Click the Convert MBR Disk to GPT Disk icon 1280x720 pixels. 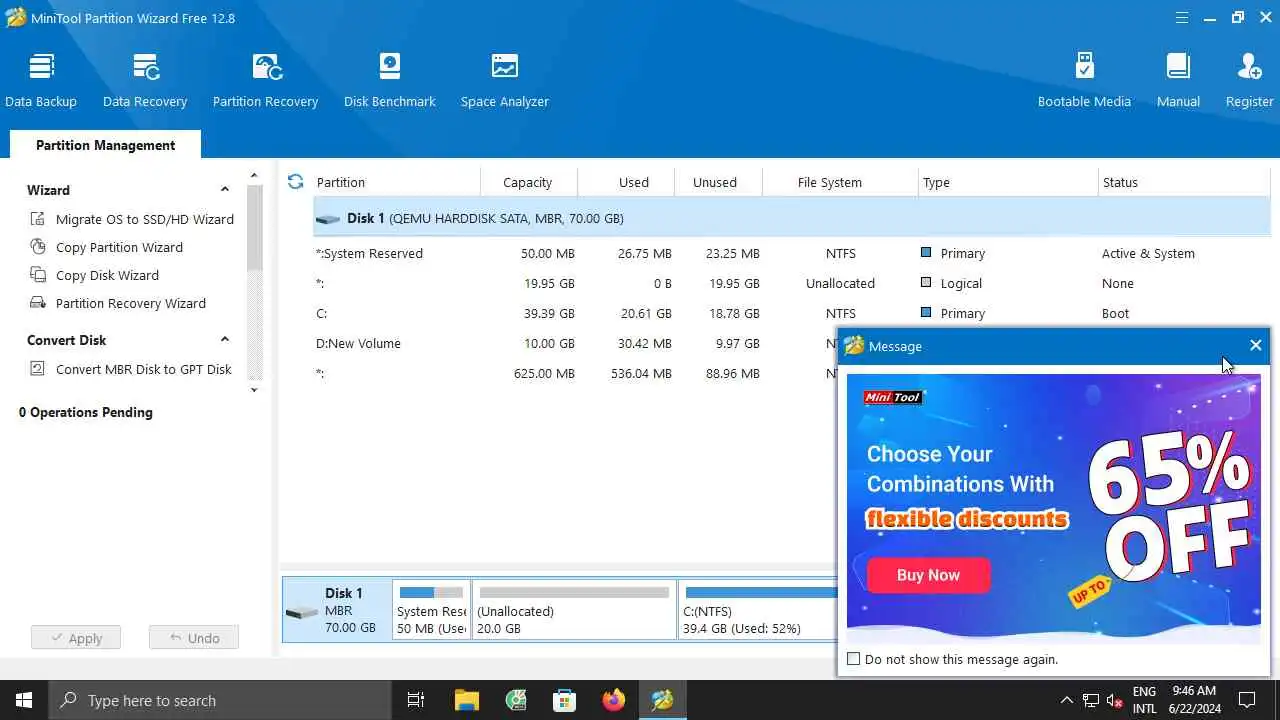tap(38, 369)
